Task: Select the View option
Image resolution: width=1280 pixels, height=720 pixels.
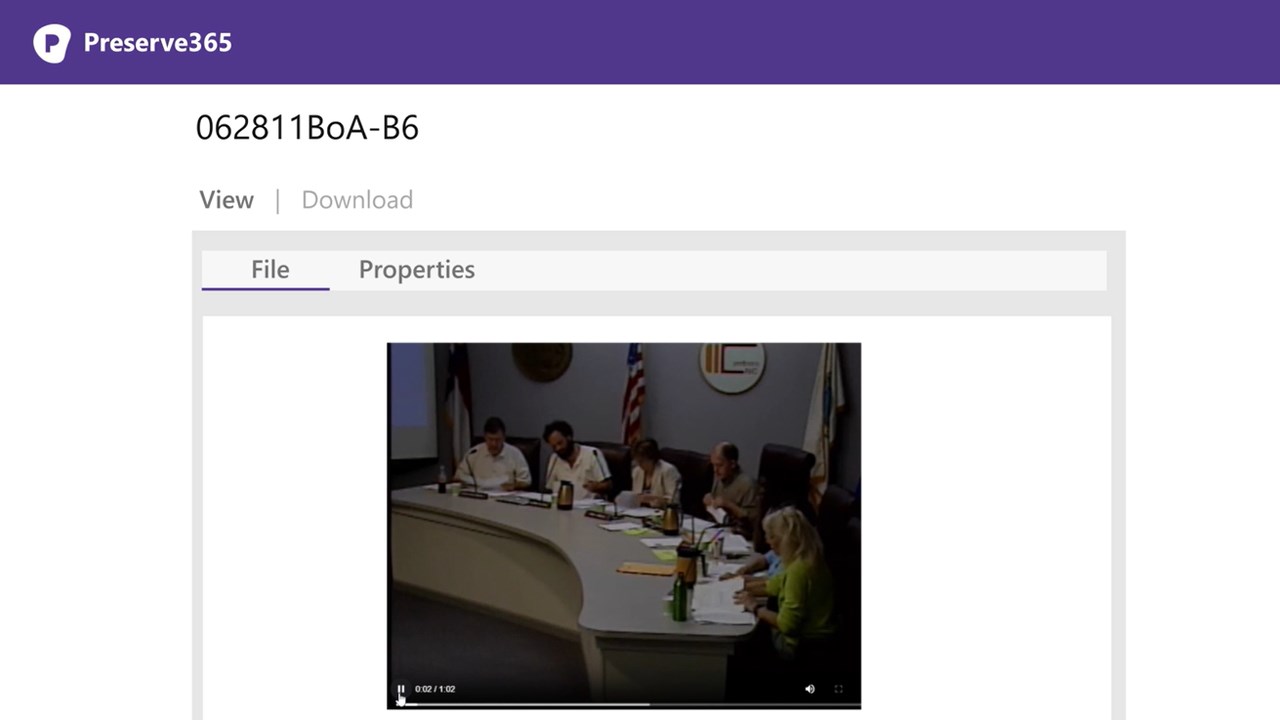Action: pyautogui.click(x=227, y=200)
